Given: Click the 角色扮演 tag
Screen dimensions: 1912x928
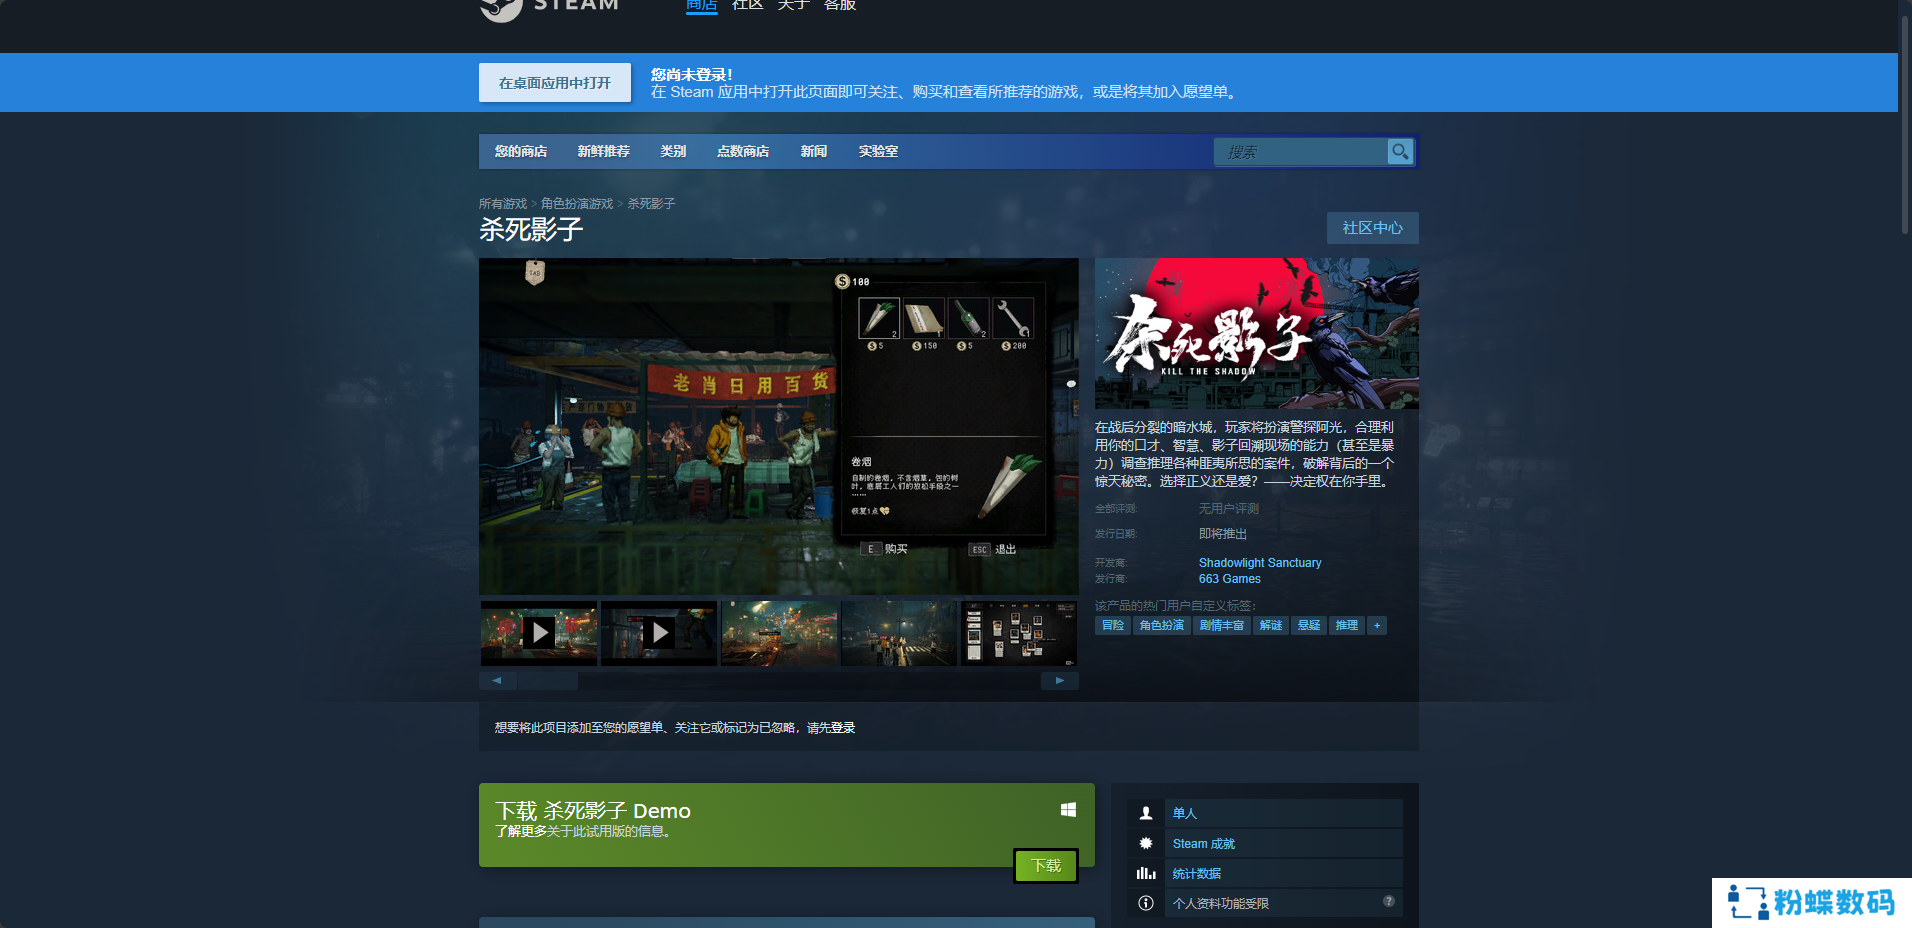Looking at the screenshot, I should (x=1162, y=625).
